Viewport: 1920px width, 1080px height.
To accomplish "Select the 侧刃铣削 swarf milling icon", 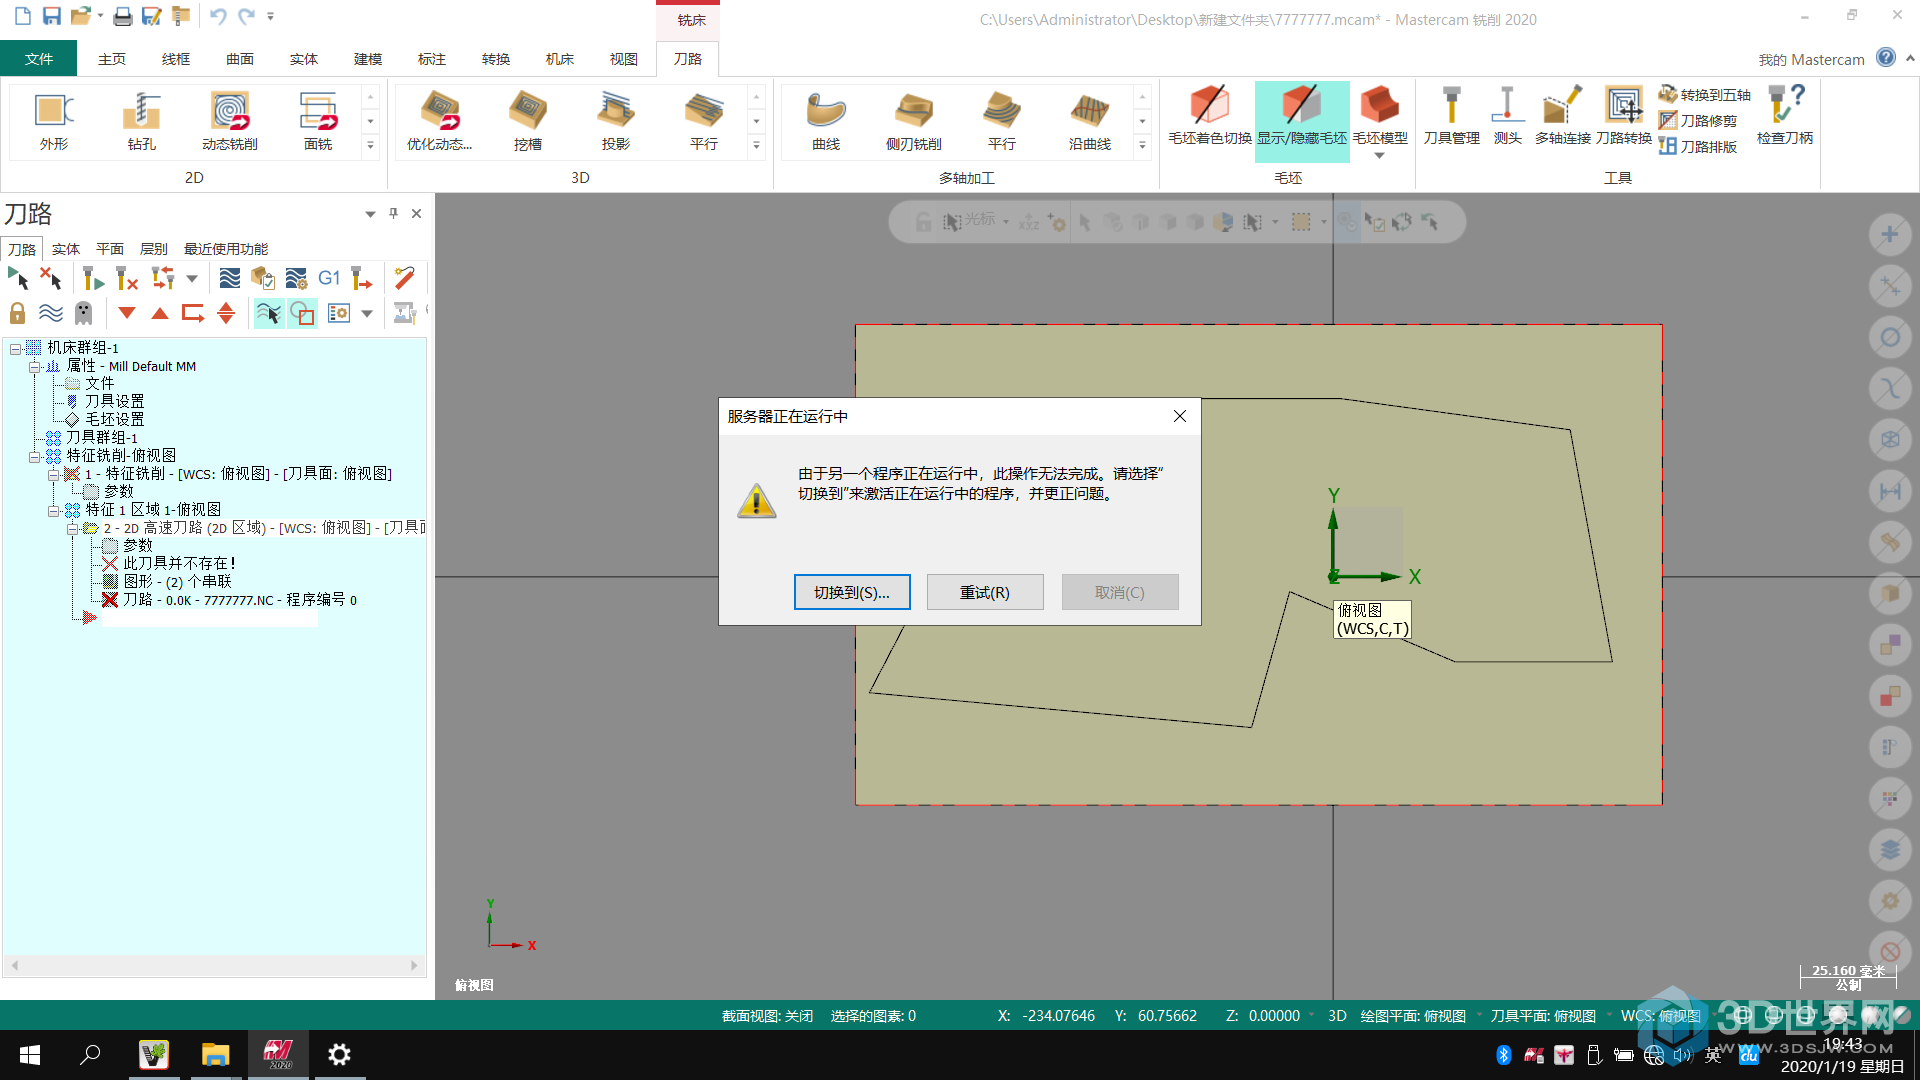I will [x=913, y=121].
